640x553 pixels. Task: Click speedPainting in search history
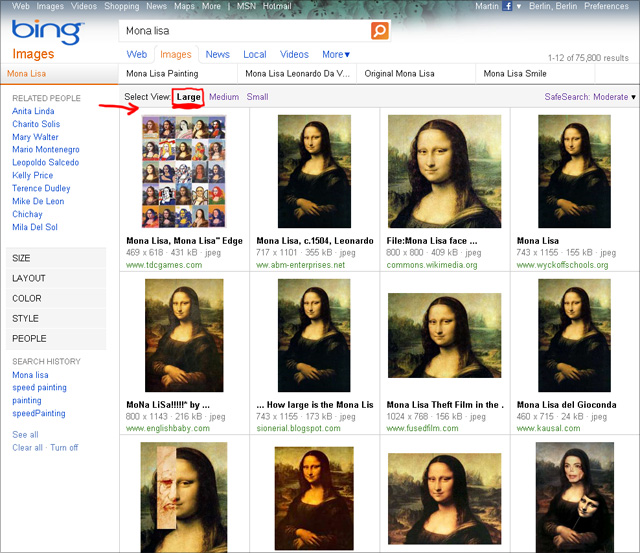tap(39, 413)
